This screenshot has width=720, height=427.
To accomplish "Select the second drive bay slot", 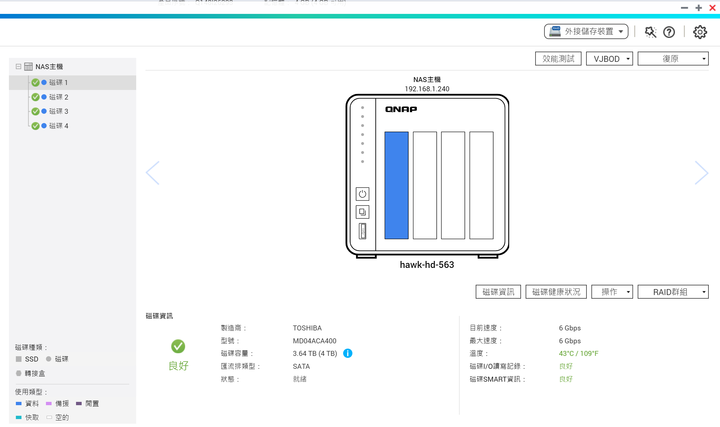I will [x=425, y=185].
